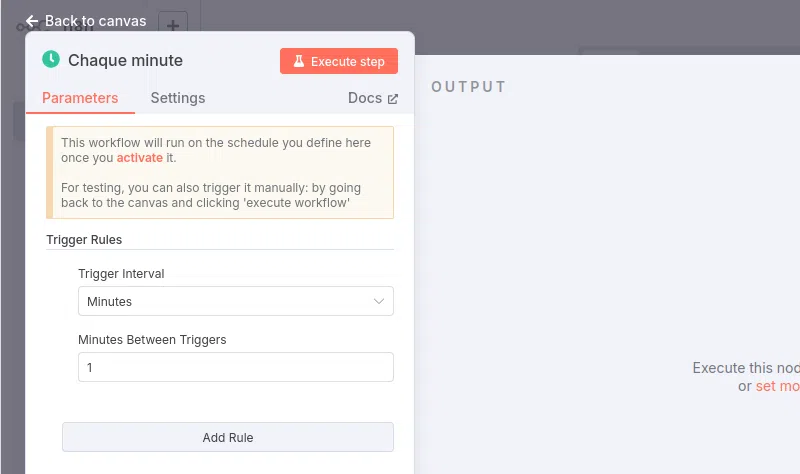Focus the Minutes Between Triggers input field

coord(236,367)
